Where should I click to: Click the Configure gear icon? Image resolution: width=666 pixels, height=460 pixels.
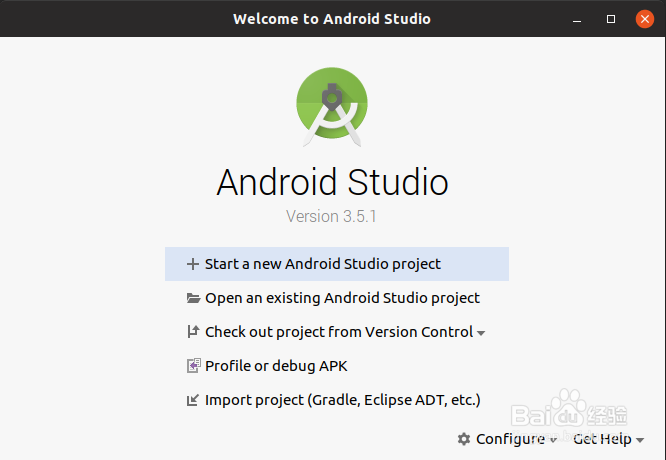point(464,439)
